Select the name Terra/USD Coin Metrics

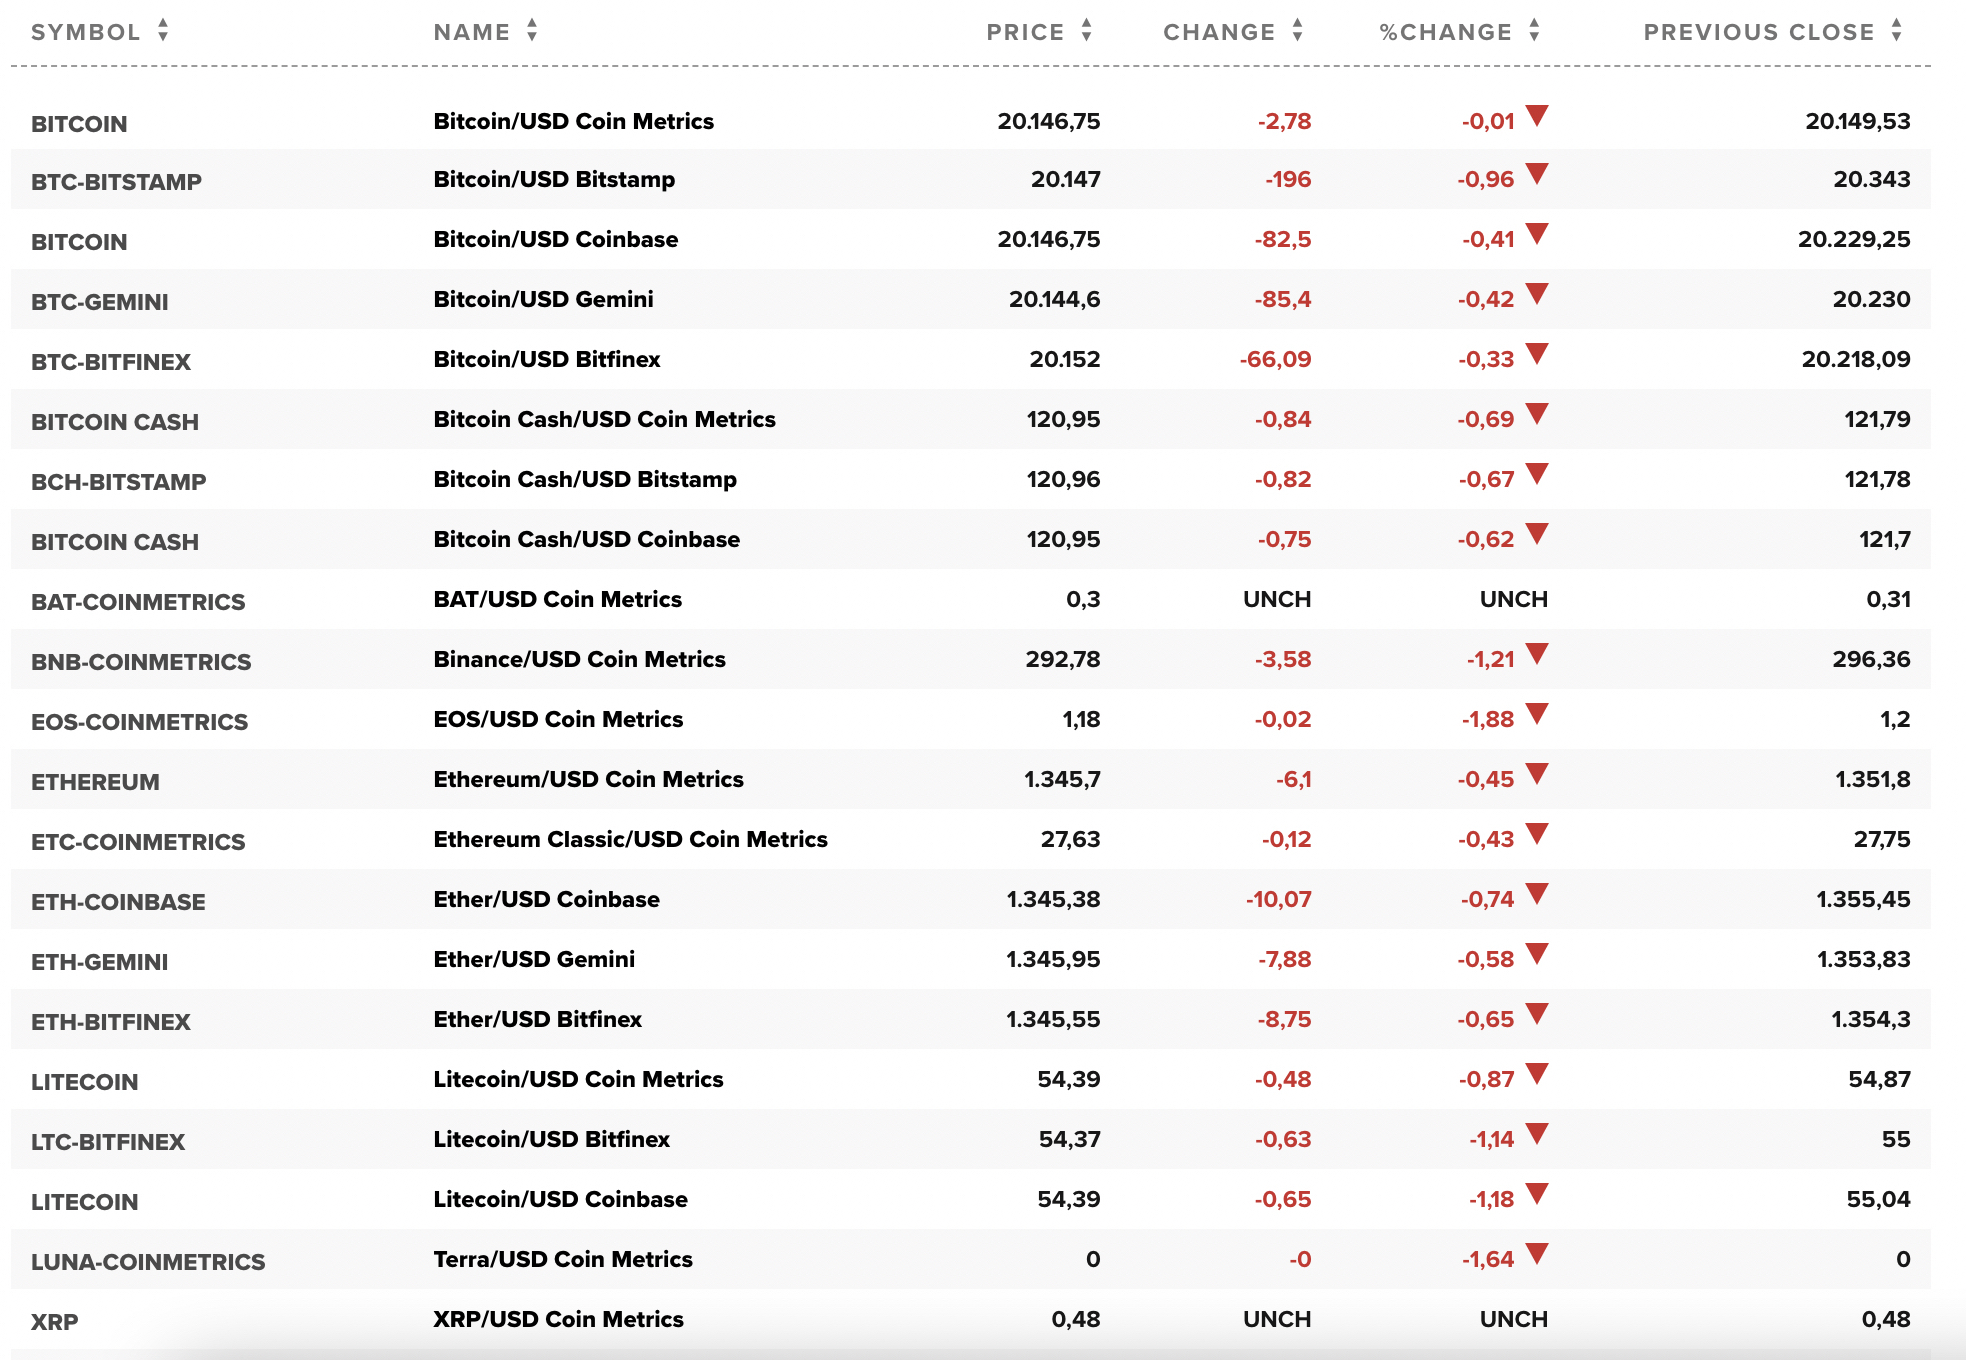pyautogui.click(x=563, y=1259)
